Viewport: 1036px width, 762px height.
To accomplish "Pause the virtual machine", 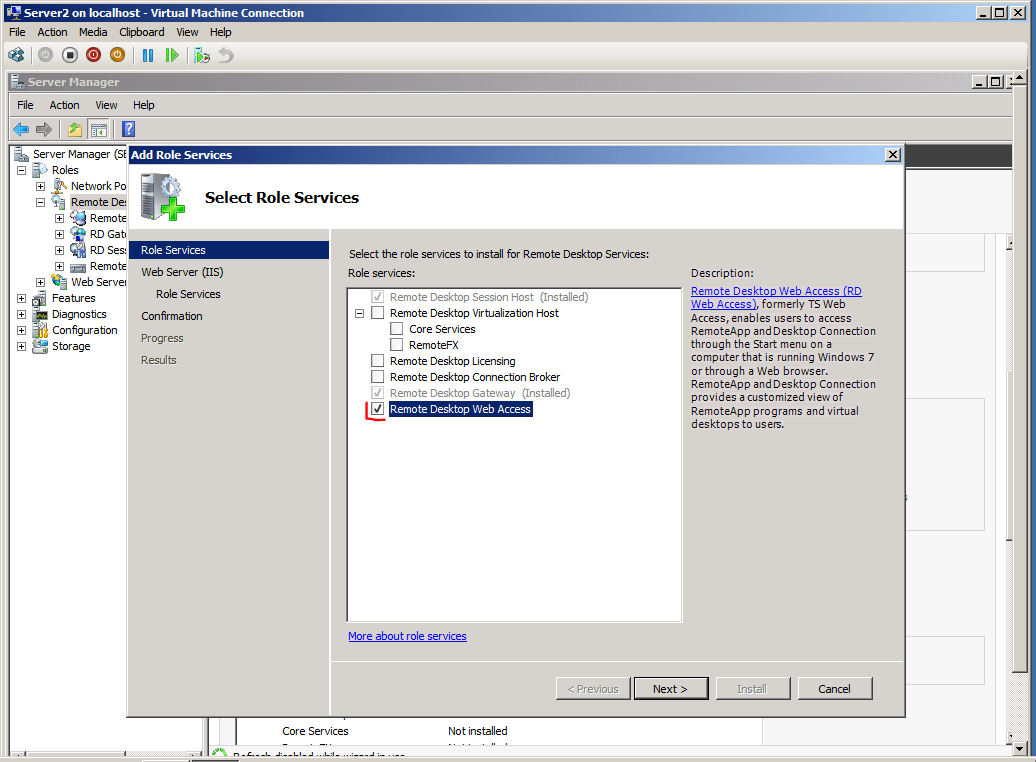I will (148, 56).
